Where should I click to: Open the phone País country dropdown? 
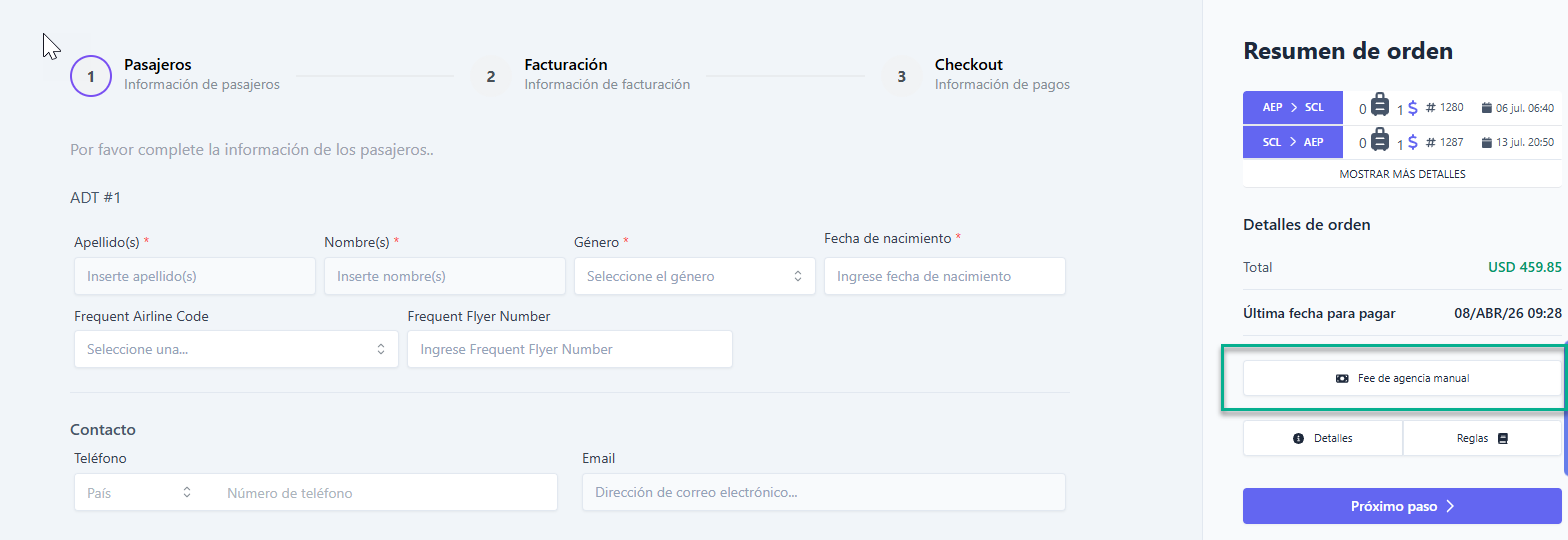138,492
